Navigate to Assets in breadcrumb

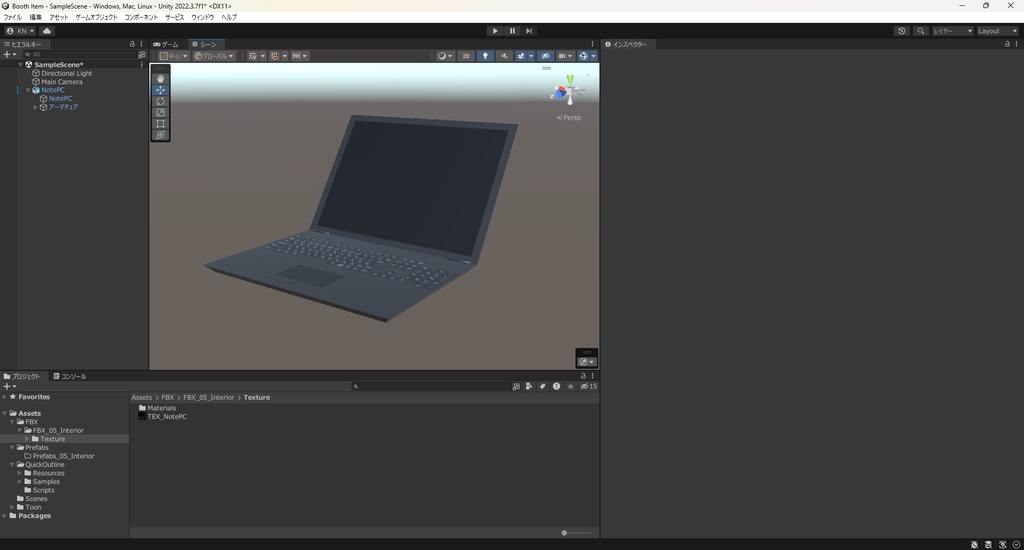click(x=142, y=397)
